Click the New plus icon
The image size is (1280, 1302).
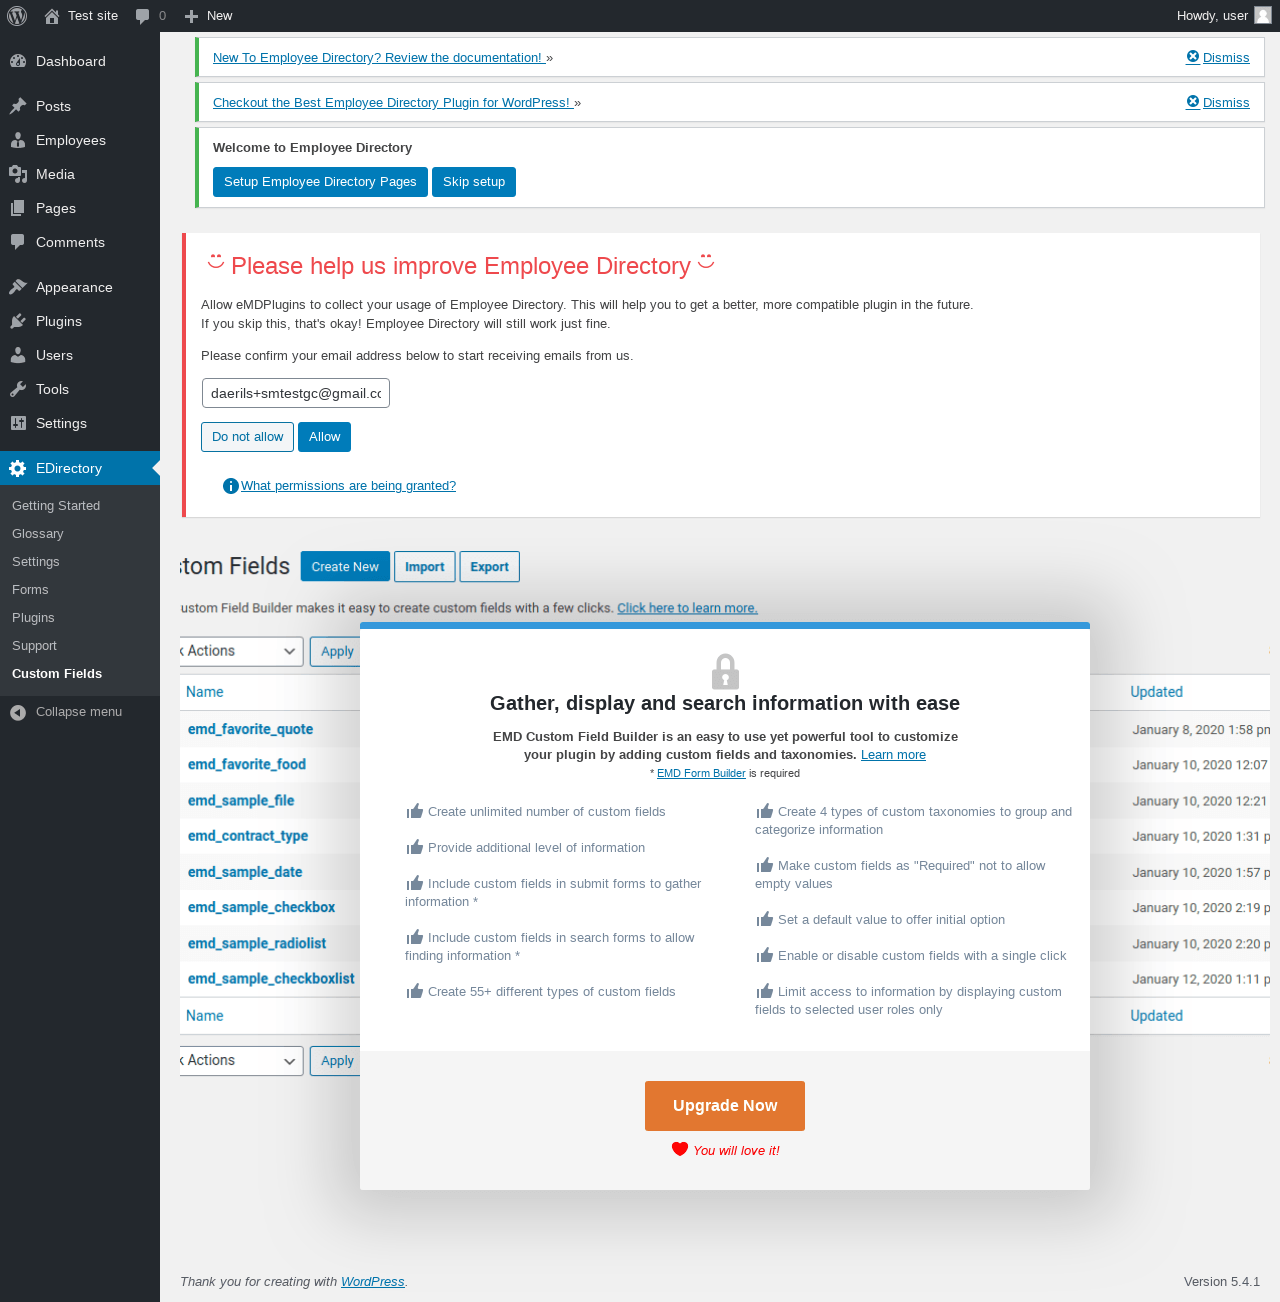[x=192, y=16]
